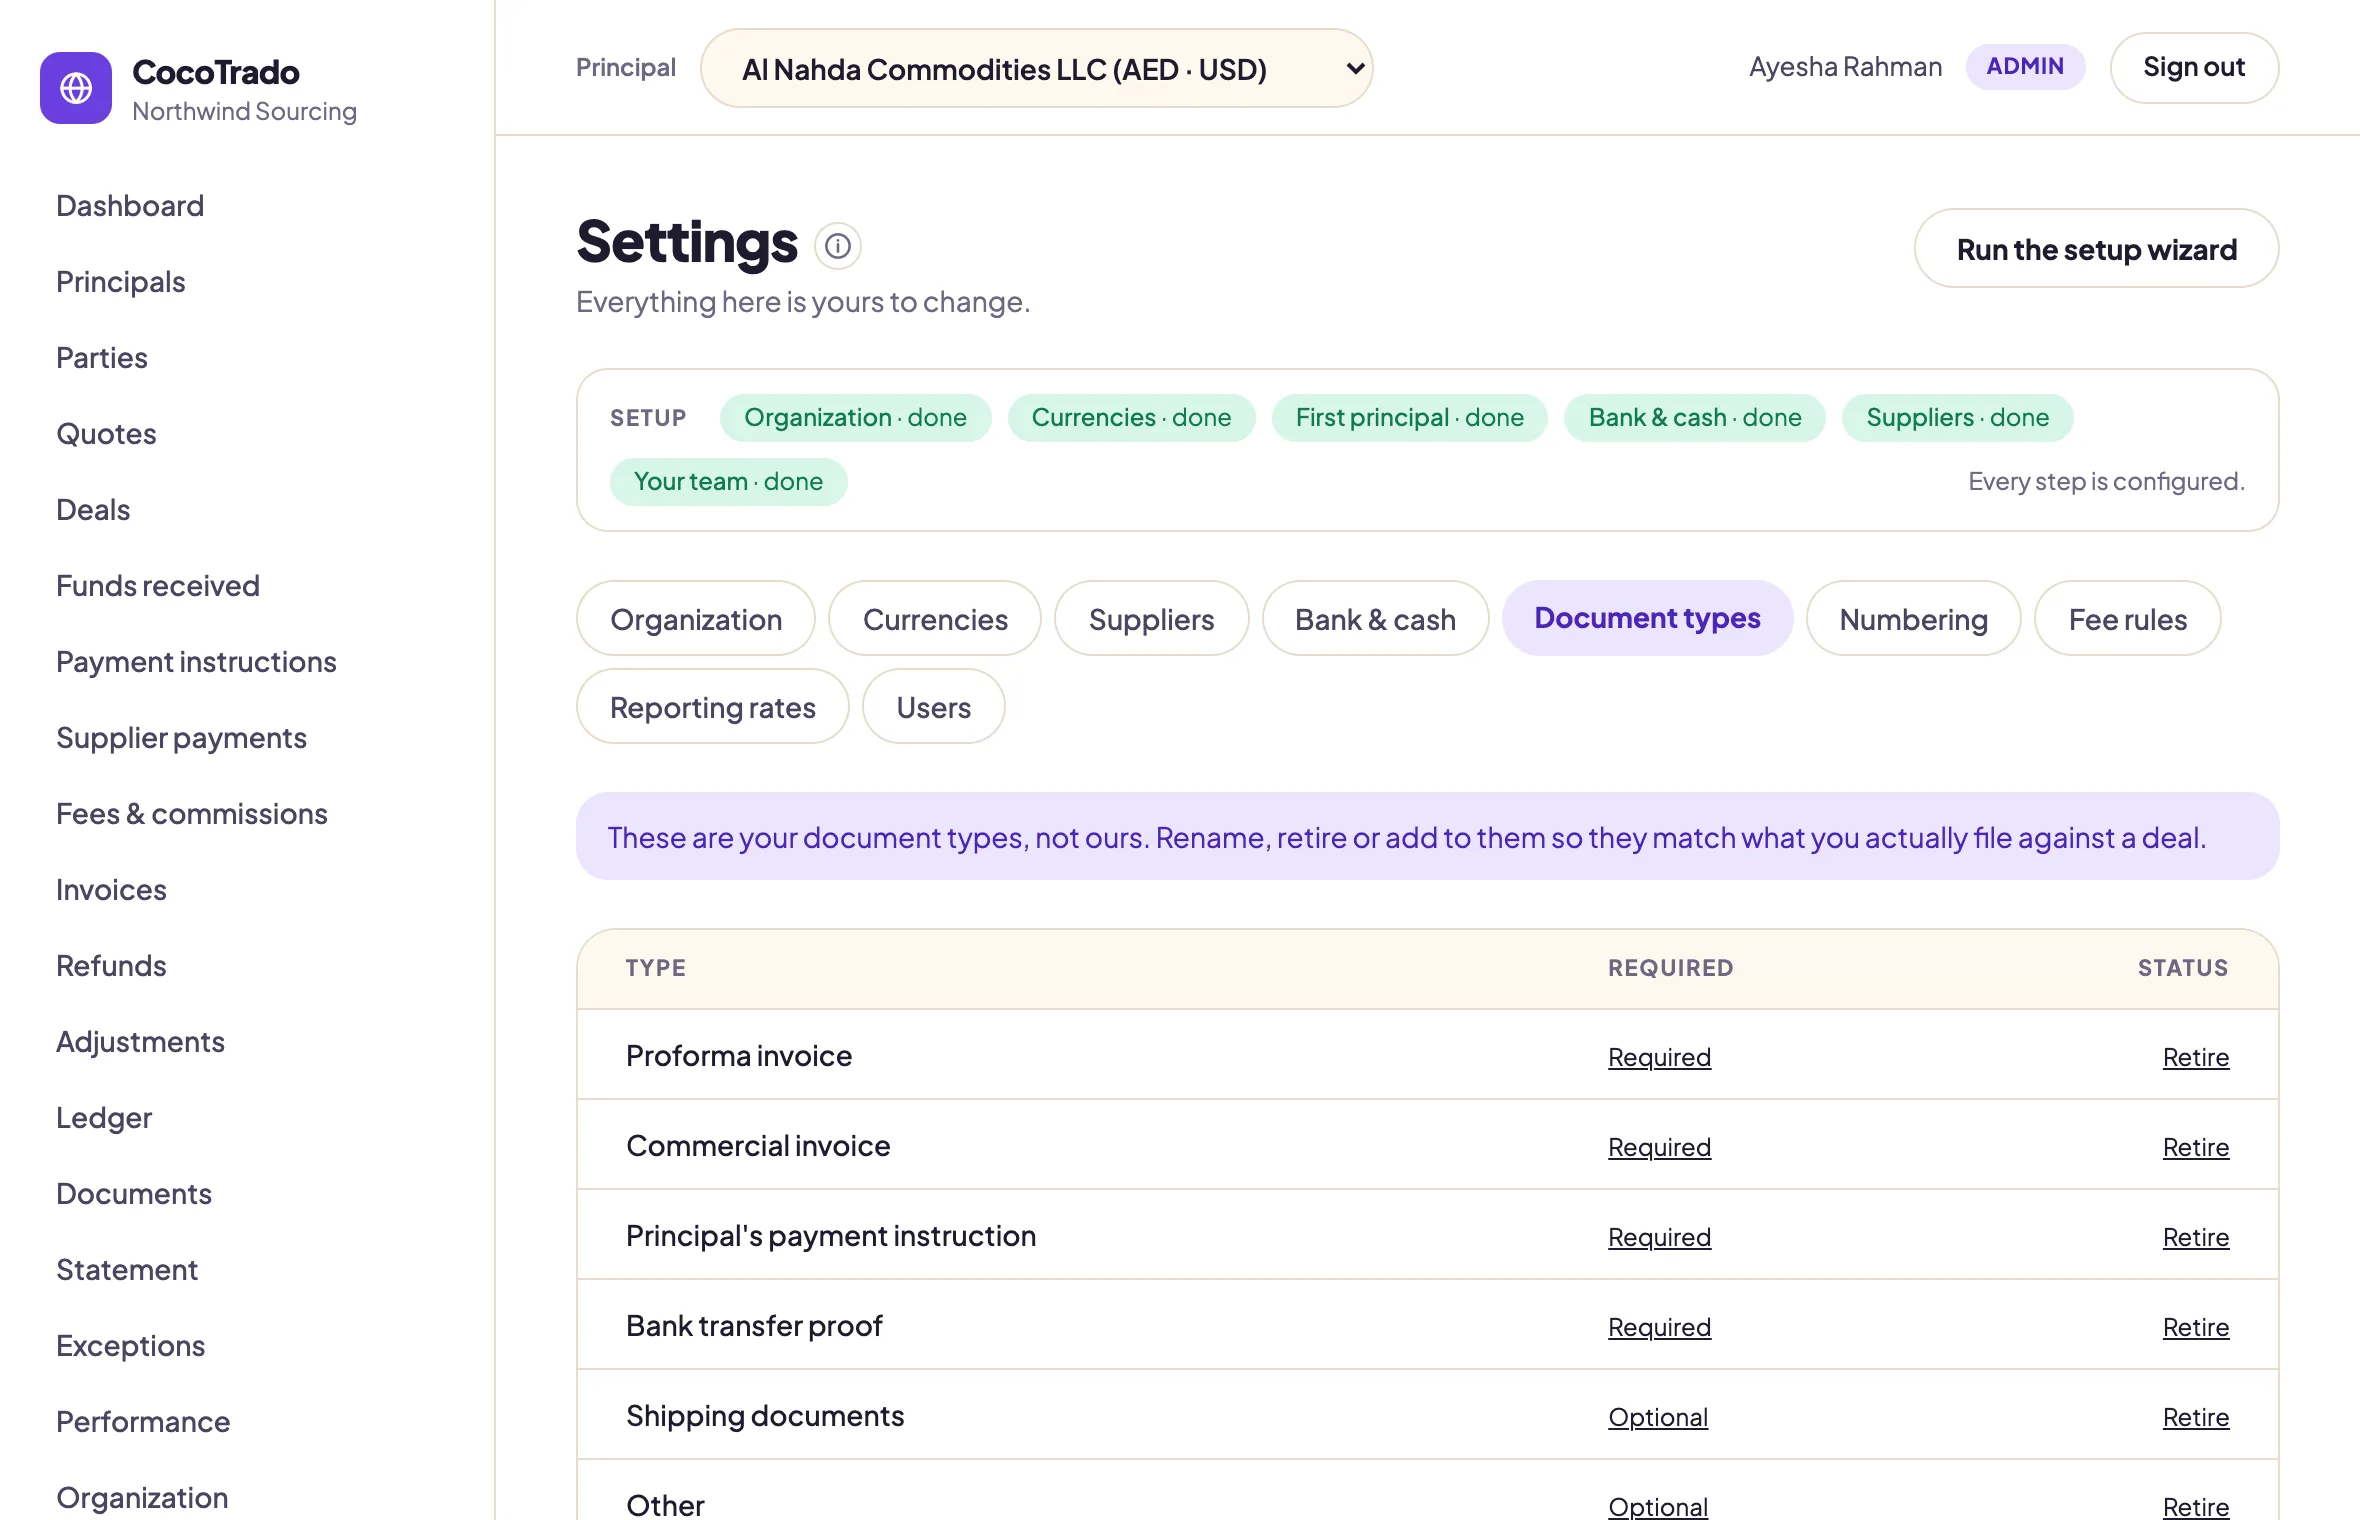Open the Bank & cash tab
The width and height of the screenshot is (2360, 1520).
tap(1375, 619)
